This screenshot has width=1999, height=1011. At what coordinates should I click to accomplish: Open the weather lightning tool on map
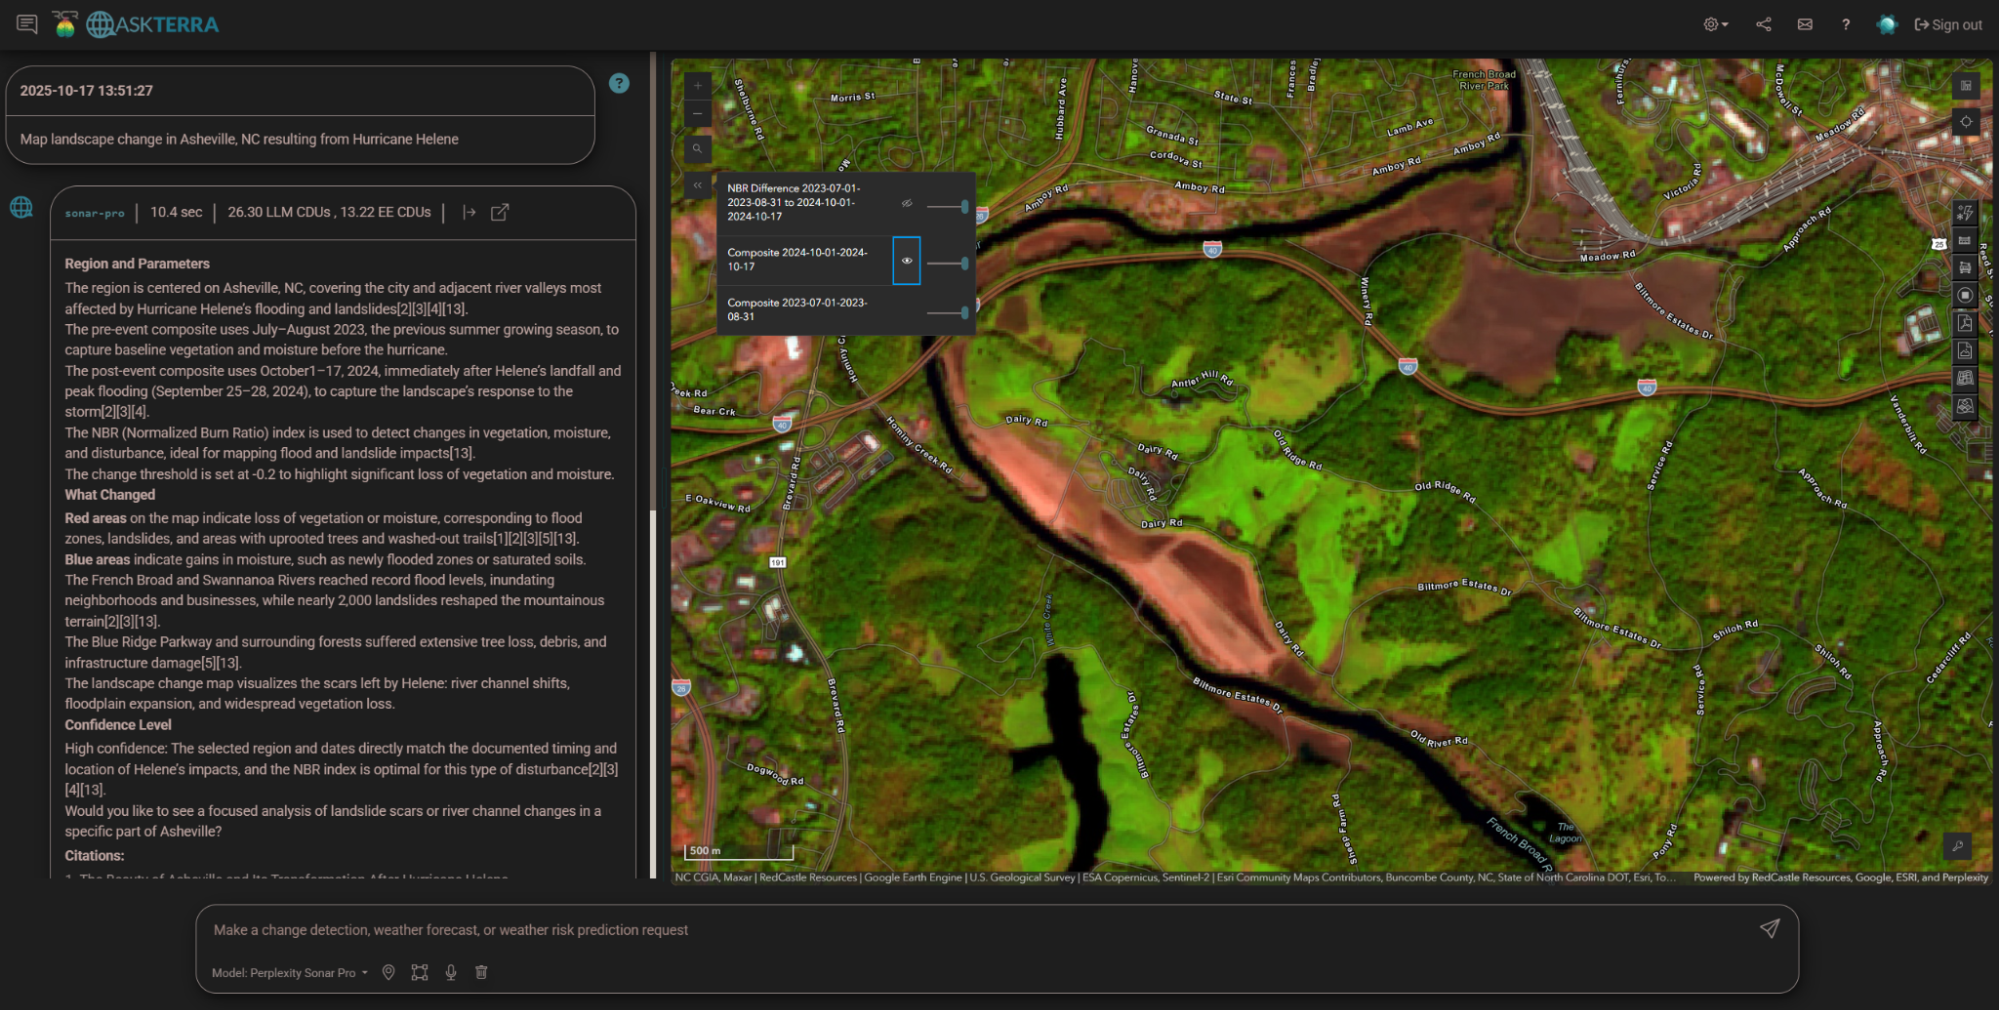pos(1964,213)
